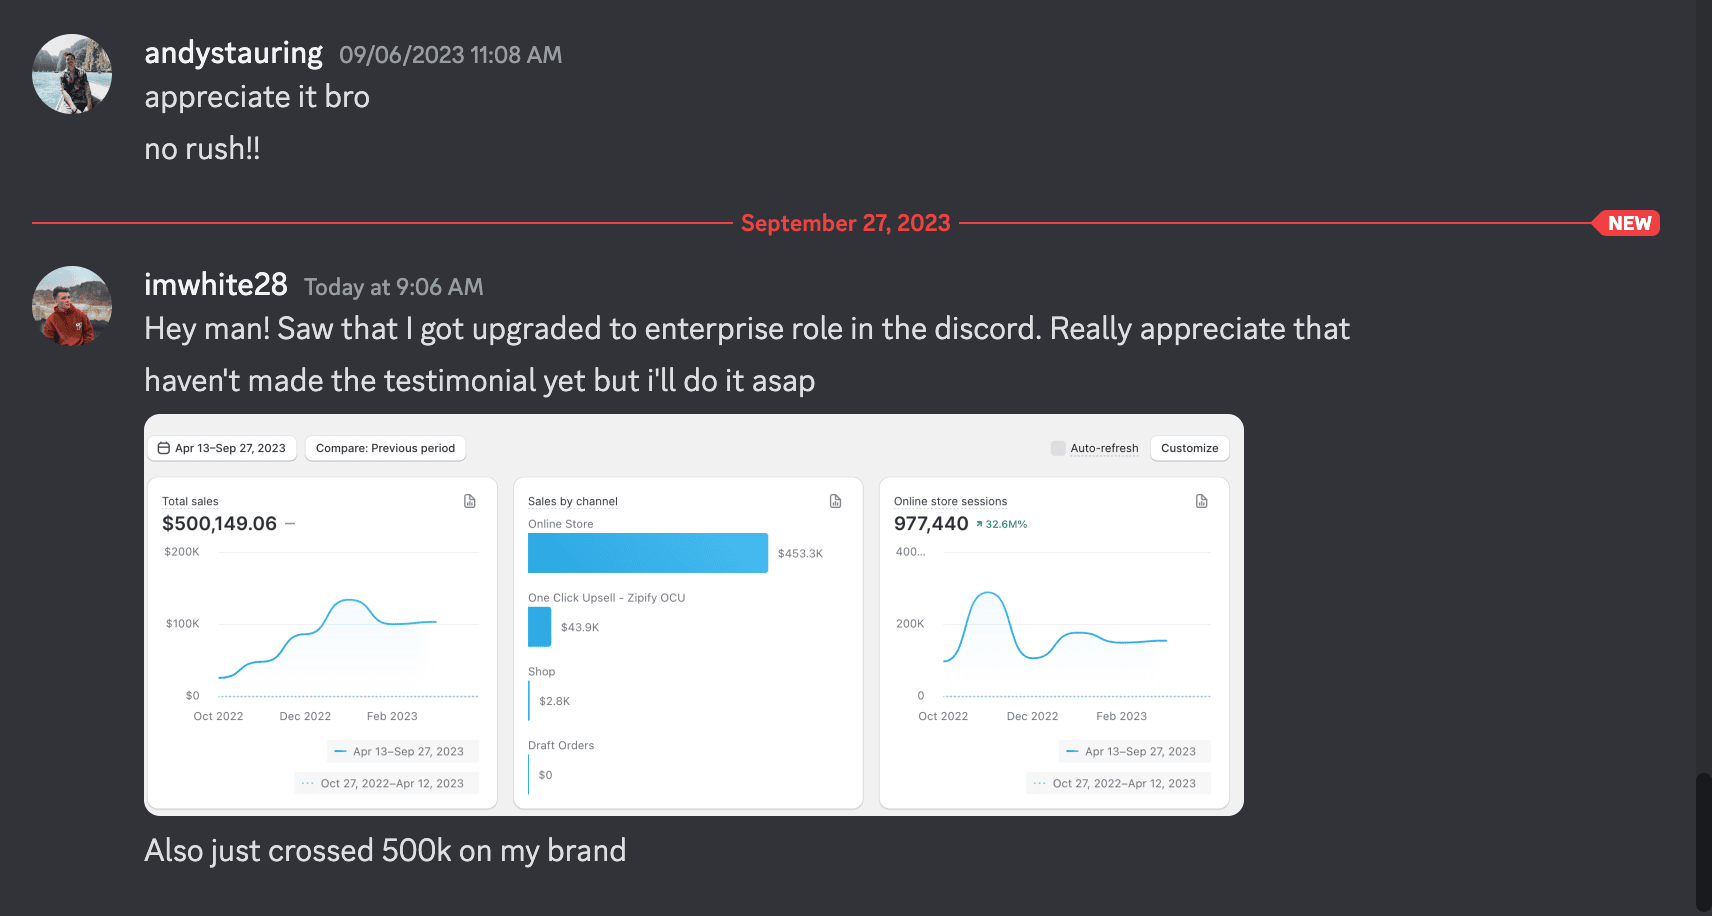Click andystauring's profile avatar
This screenshot has height=916, width=1712.
[x=72, y=74]
